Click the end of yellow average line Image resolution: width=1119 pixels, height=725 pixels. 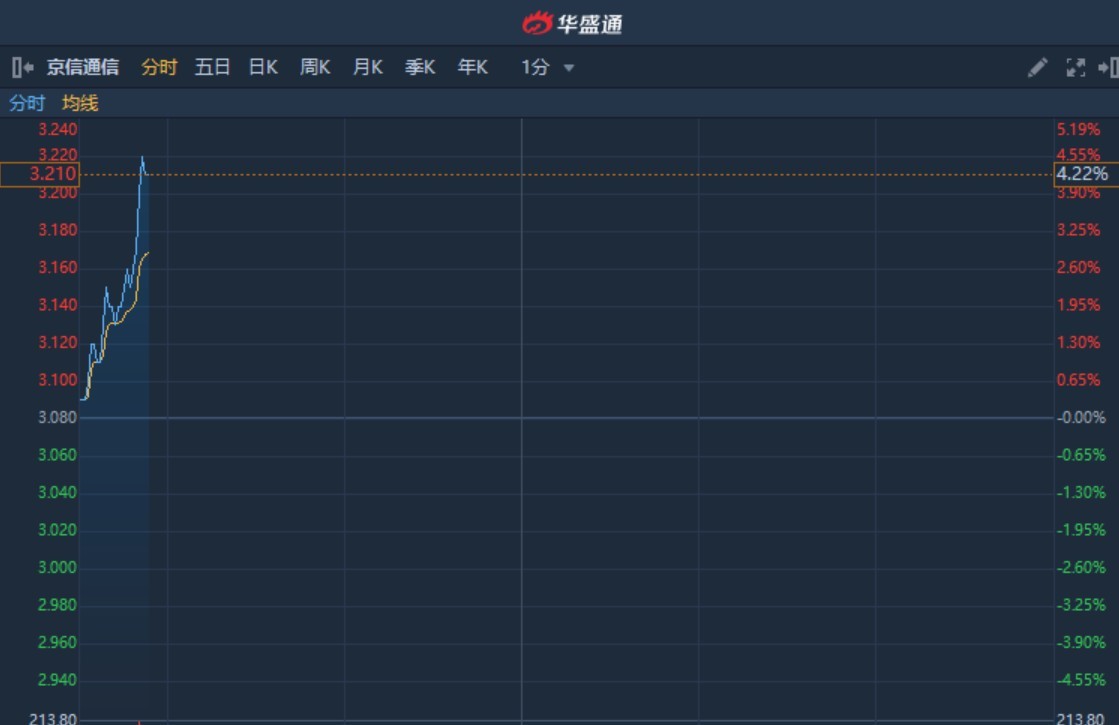(x=148, y=253)
